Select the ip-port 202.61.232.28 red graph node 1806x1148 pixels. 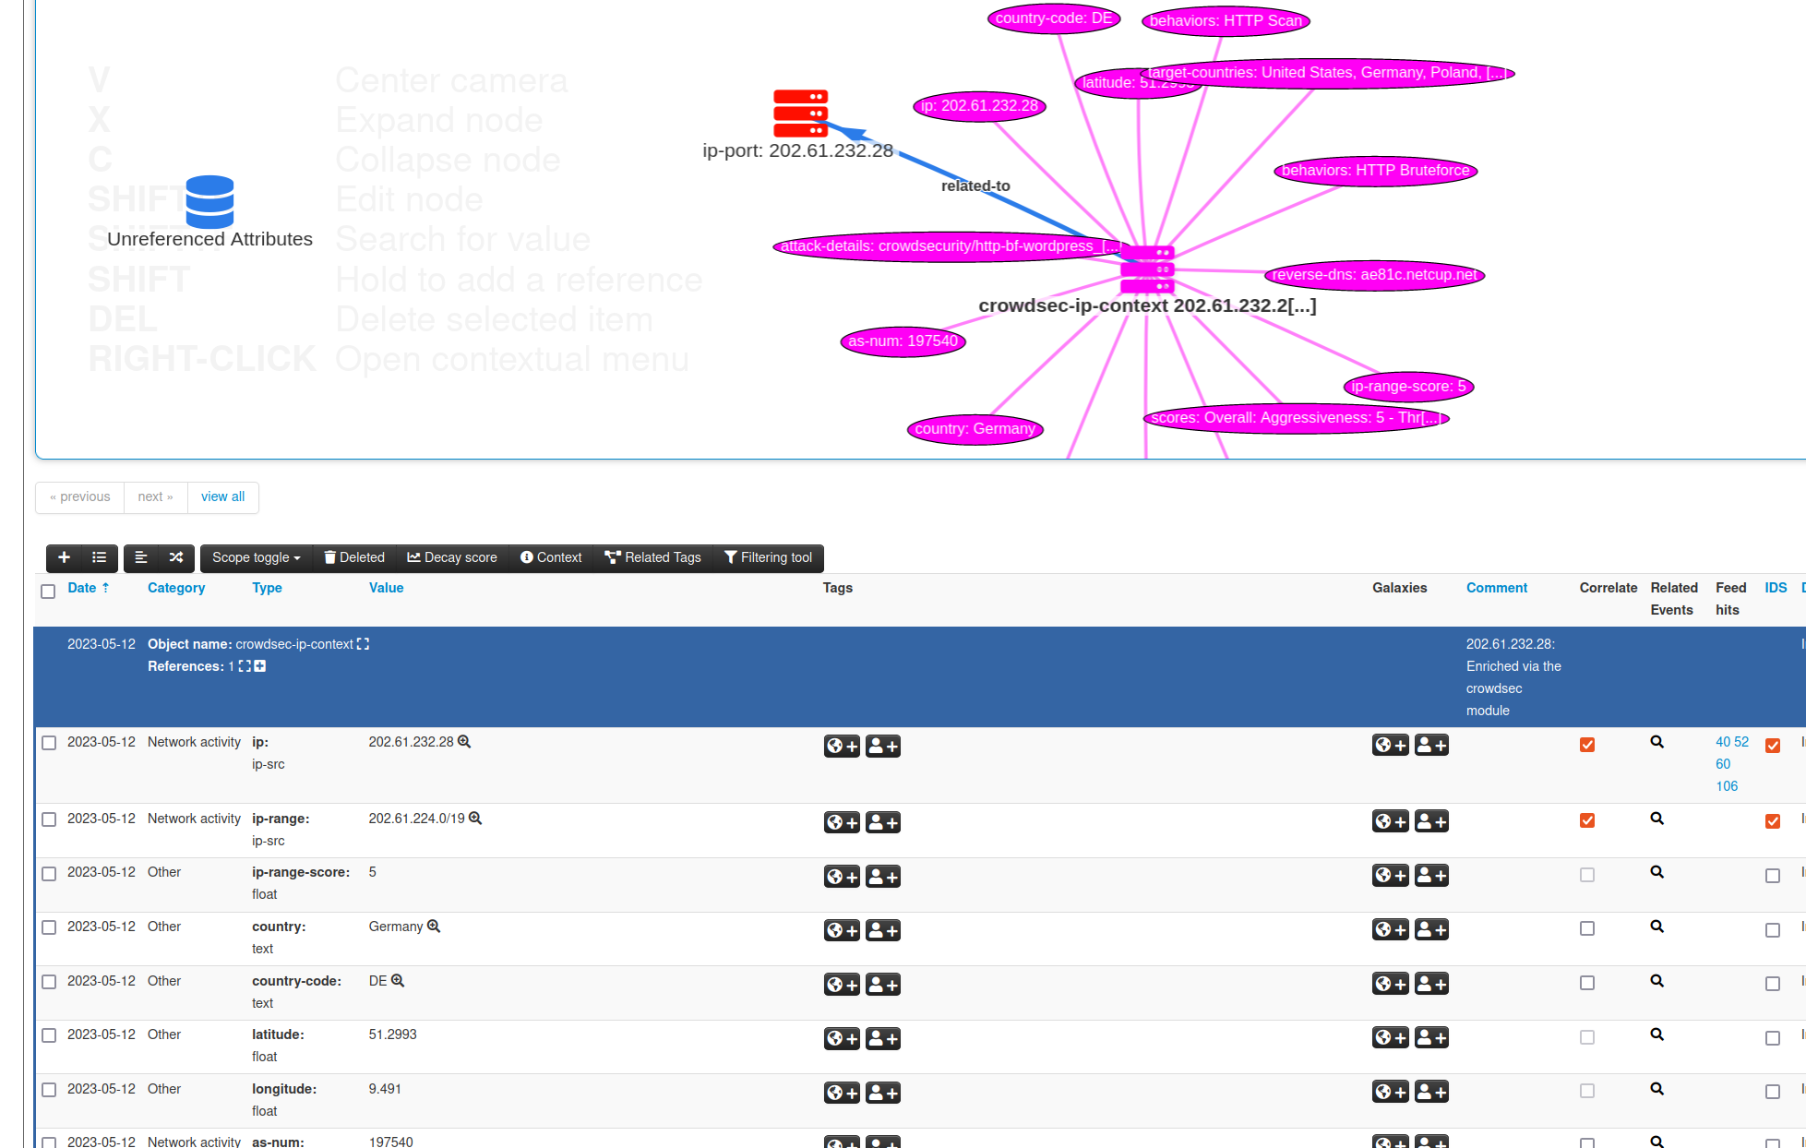pos(800,113)
